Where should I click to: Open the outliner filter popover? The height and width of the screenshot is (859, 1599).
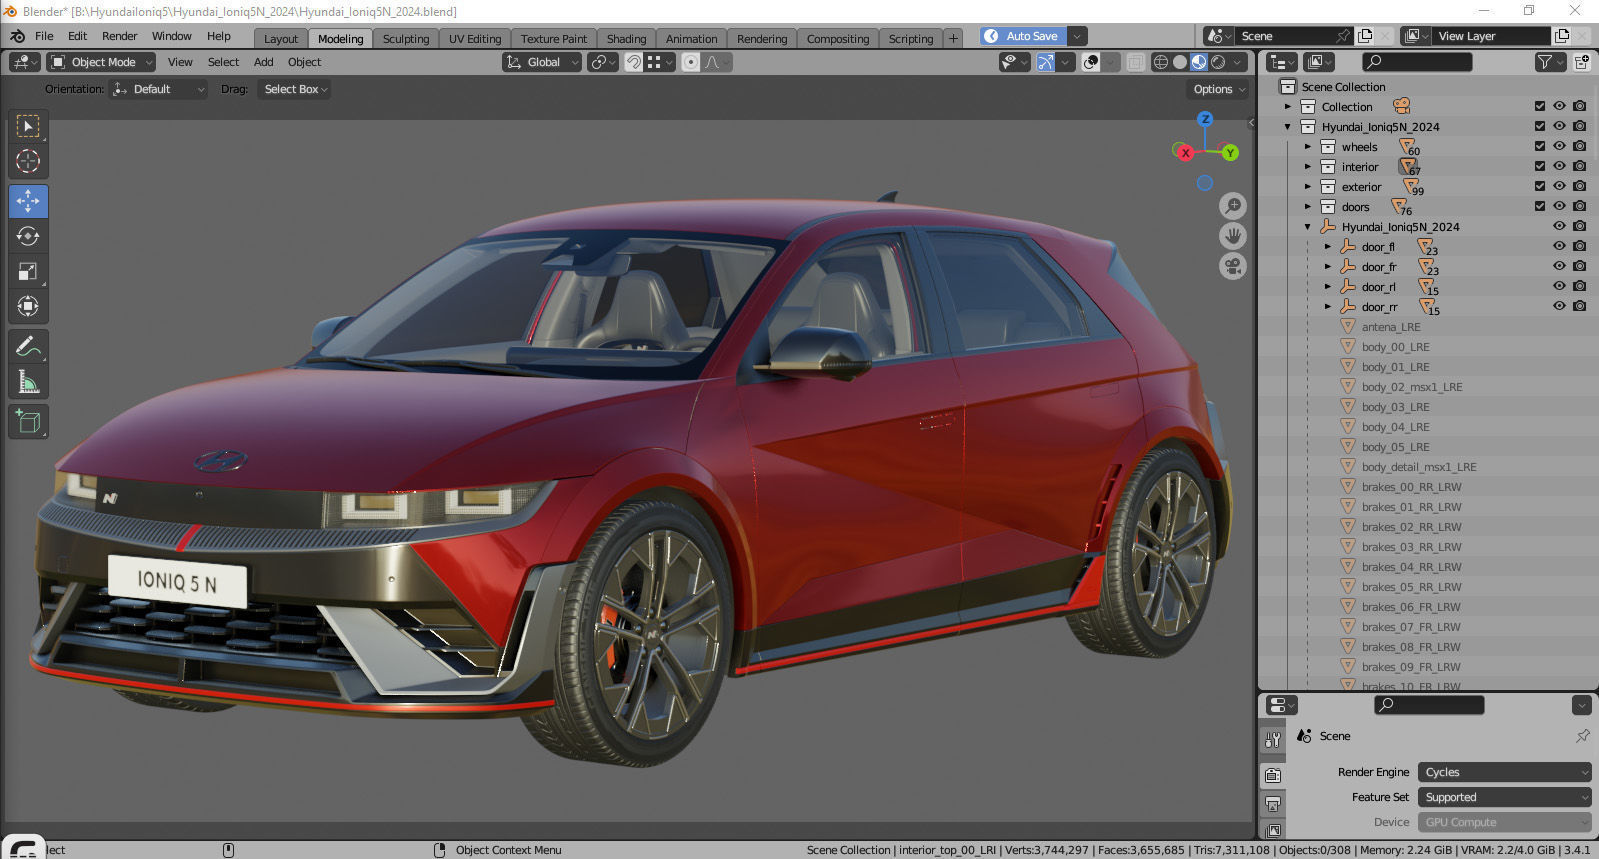tap(1550, 62)
